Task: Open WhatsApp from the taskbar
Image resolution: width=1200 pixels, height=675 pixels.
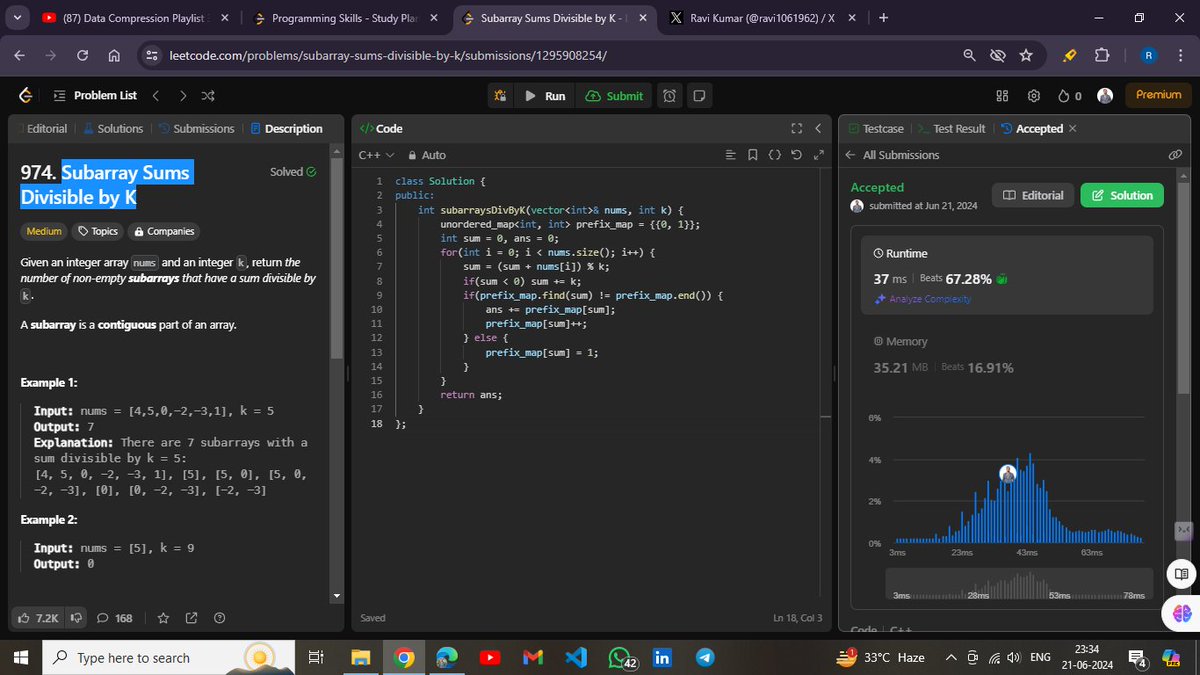Action: click(x=618, y=657)
